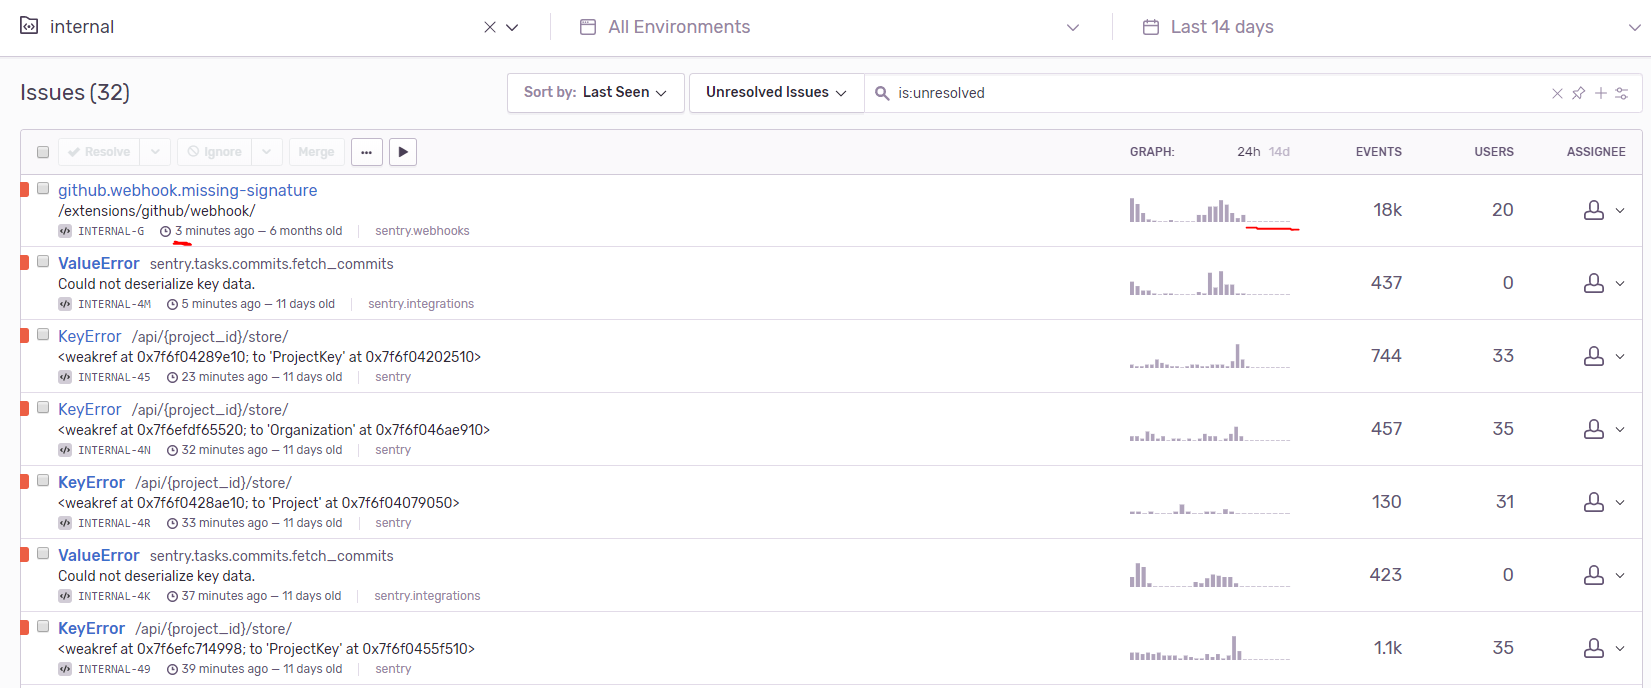The height and width of the screenshot is (688, 1651).
Task: Click the search magnifier icon
Action: click(882, 93)
